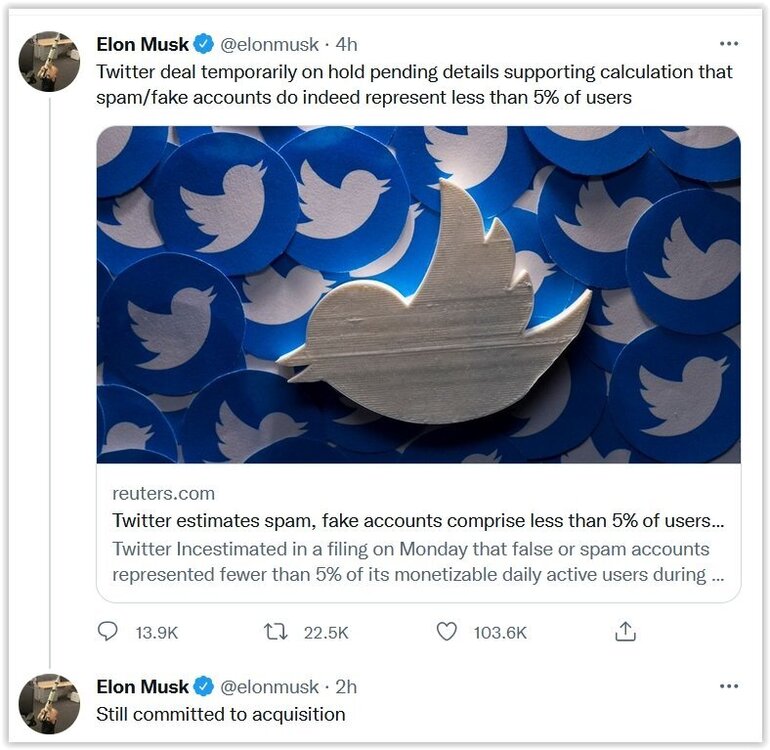Click the verified badge on second tweet
The width and height of the screenshot is (770, 750).
click(x=203, y=686)
